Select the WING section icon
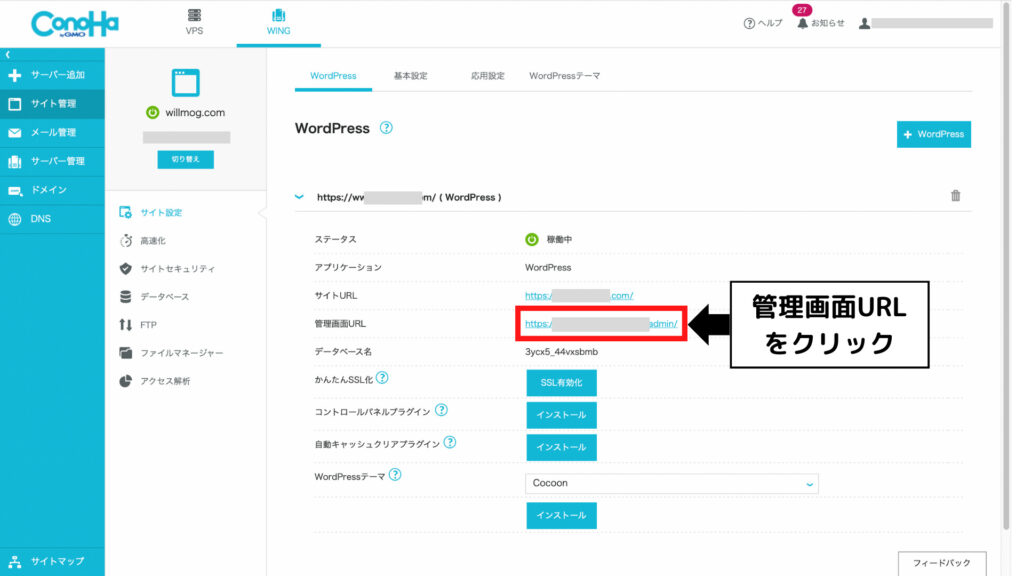The image size is (1024, 576). click(x=278, y=15)
